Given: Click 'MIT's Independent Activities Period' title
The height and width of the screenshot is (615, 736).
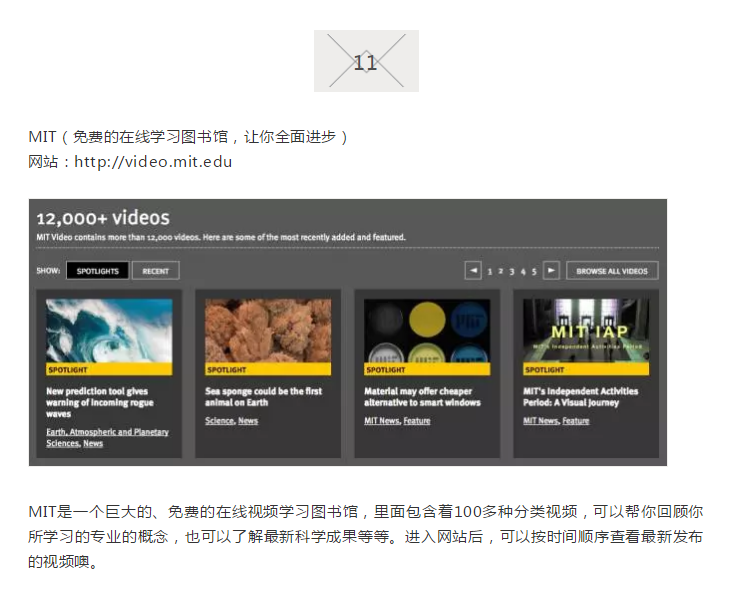Looking at the screenshot, I should point(581,397).
